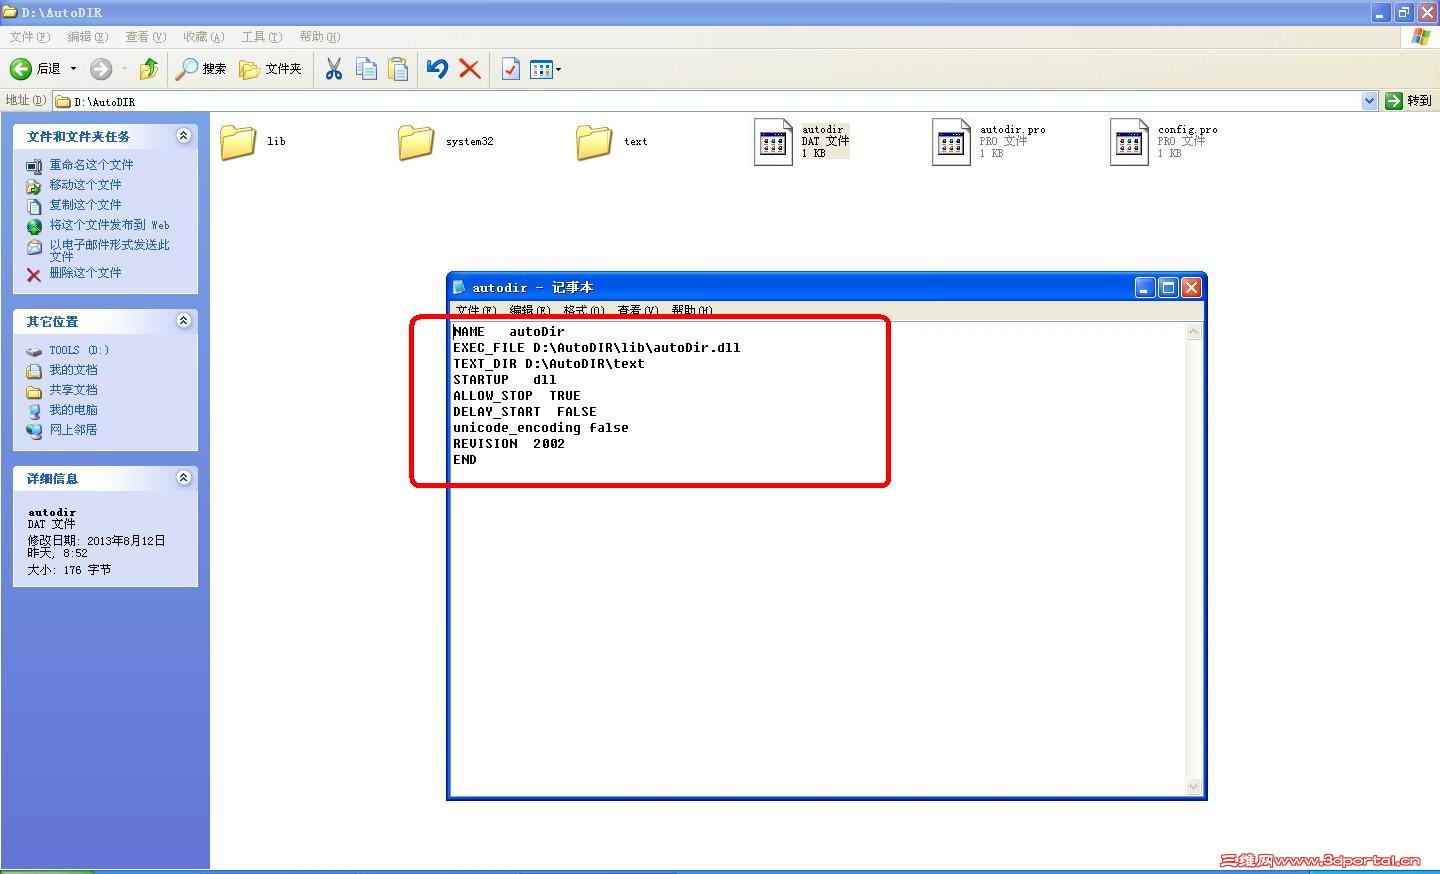Select the system32 folder icon
Viewport: 1440px width, 874px height.
[416, 142]
